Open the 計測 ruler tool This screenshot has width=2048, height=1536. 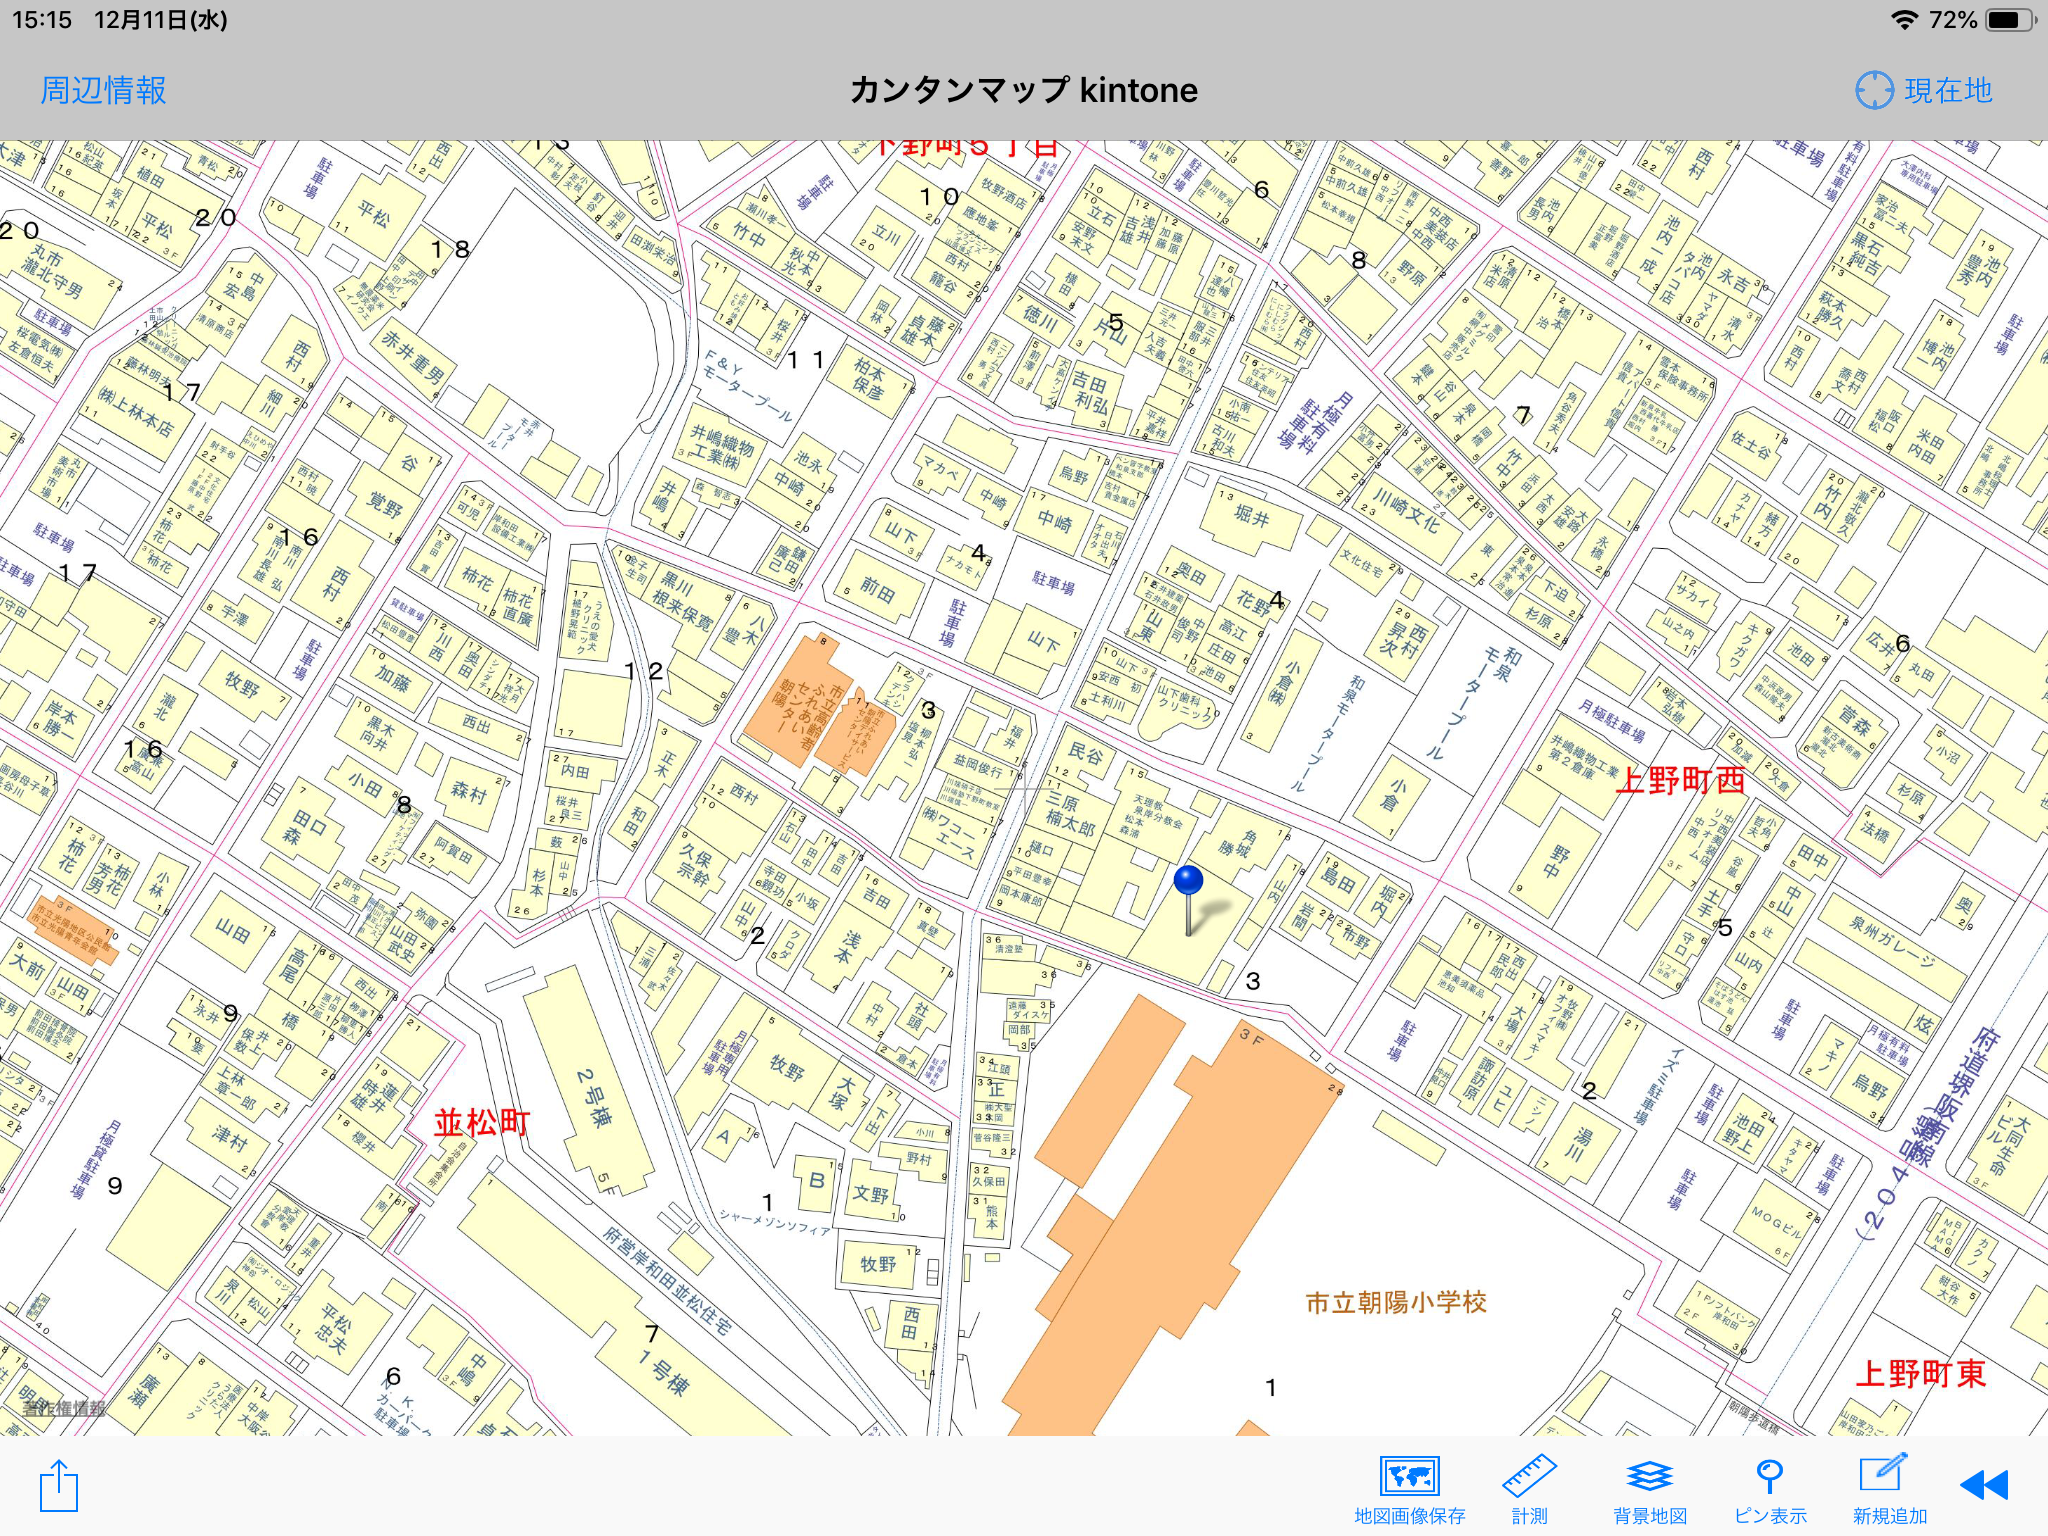[x=1529, y=1490]
